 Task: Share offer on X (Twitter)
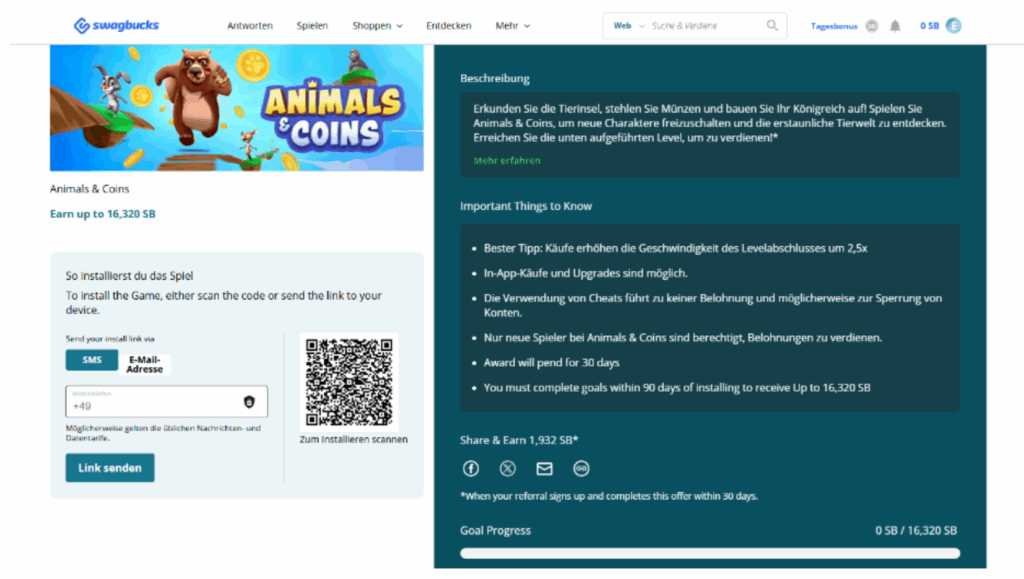[507, 468]
